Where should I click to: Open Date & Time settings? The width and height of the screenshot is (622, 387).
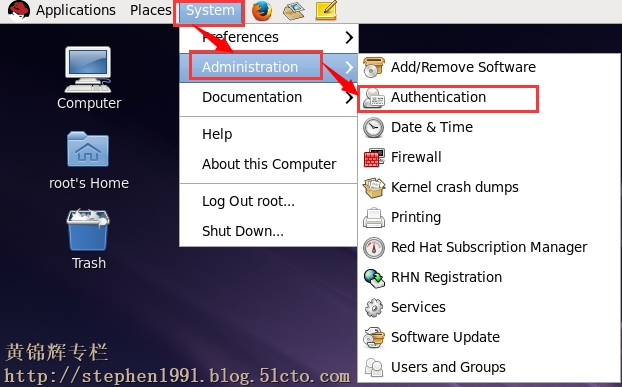click(490, 128)
